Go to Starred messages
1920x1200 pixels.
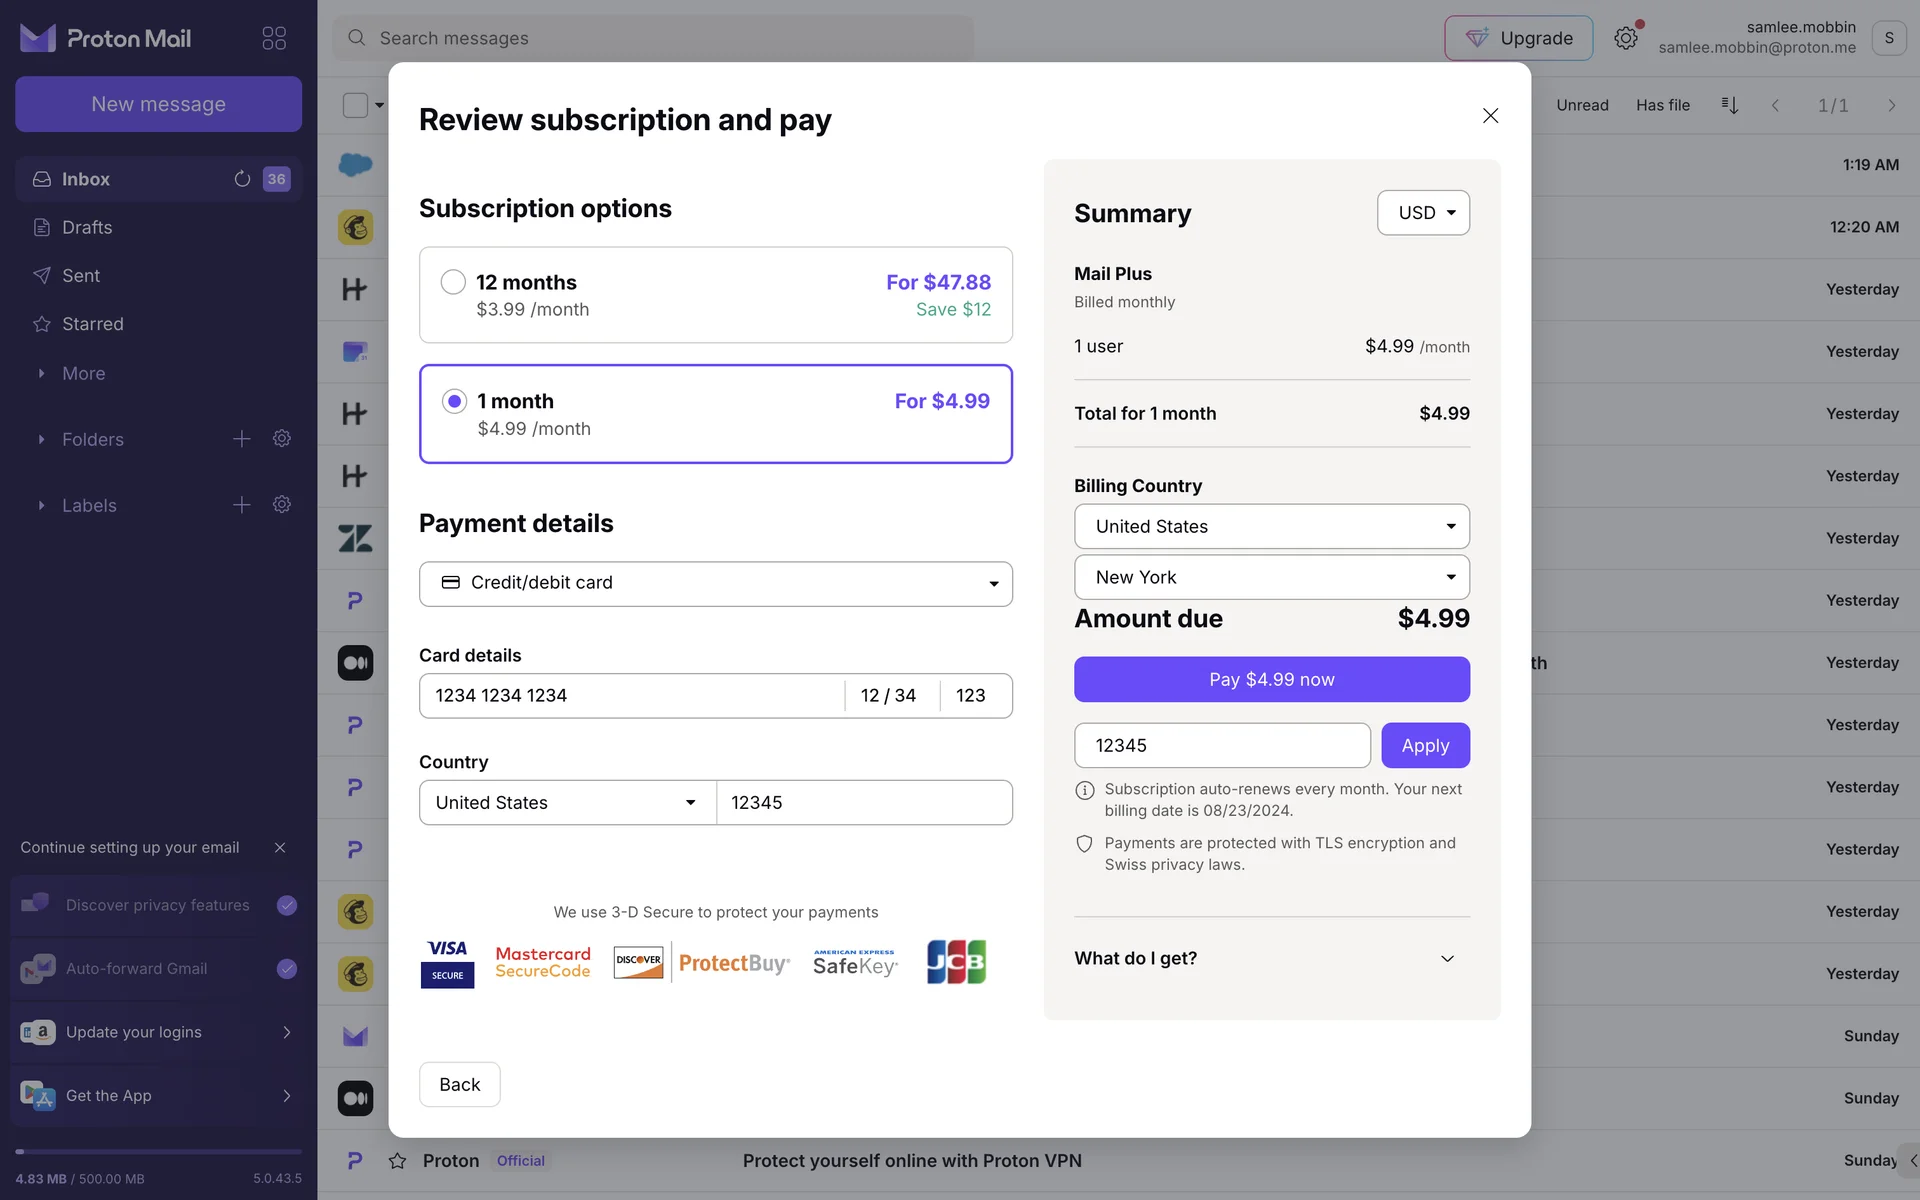92,324
